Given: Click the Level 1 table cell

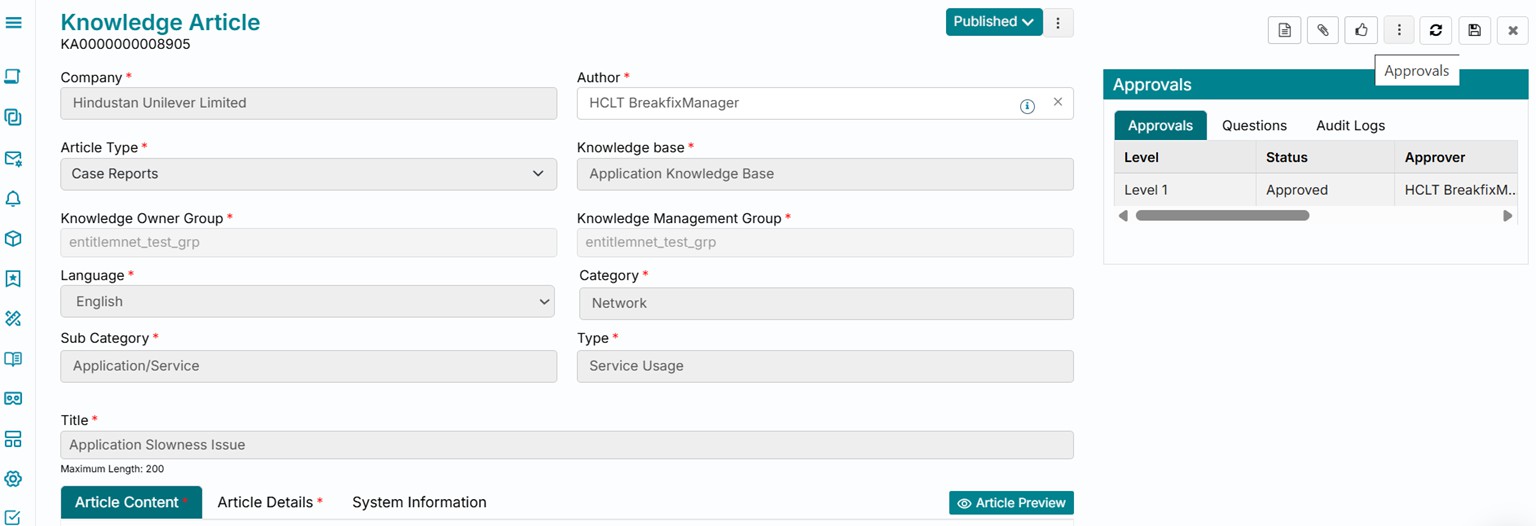Looking at the screenshot, I should 1185,190.
